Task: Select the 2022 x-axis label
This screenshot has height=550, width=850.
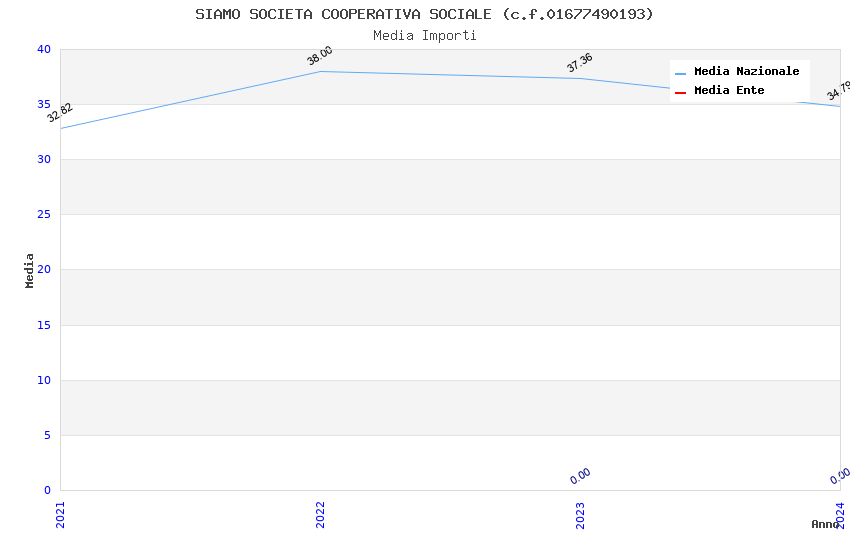Action: click(320, 514)
